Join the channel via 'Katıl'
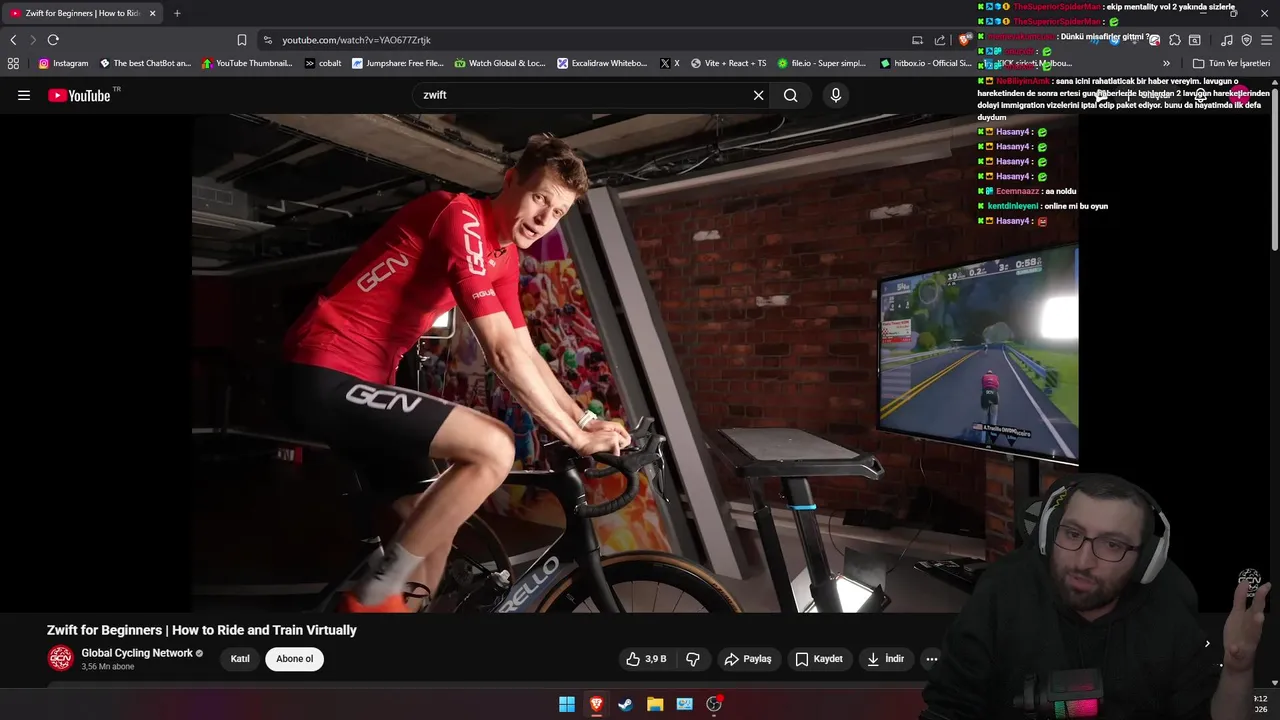The width and height of the screenshot is (1280, 720). (240, 659)
